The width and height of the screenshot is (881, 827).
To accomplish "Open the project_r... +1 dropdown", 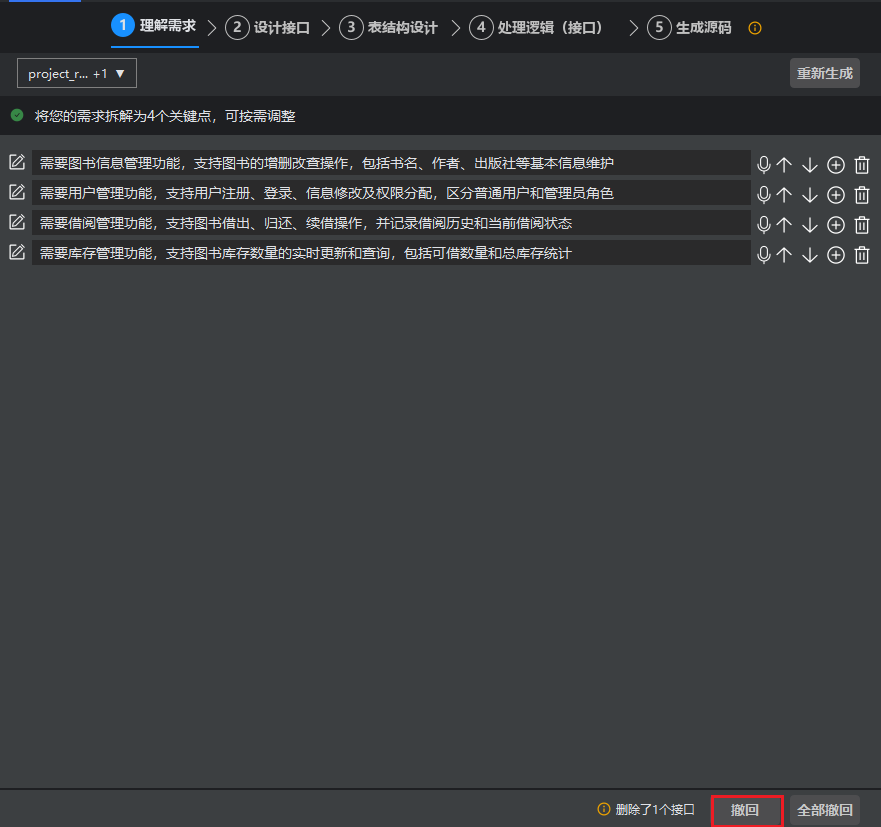I will point(77,73).
